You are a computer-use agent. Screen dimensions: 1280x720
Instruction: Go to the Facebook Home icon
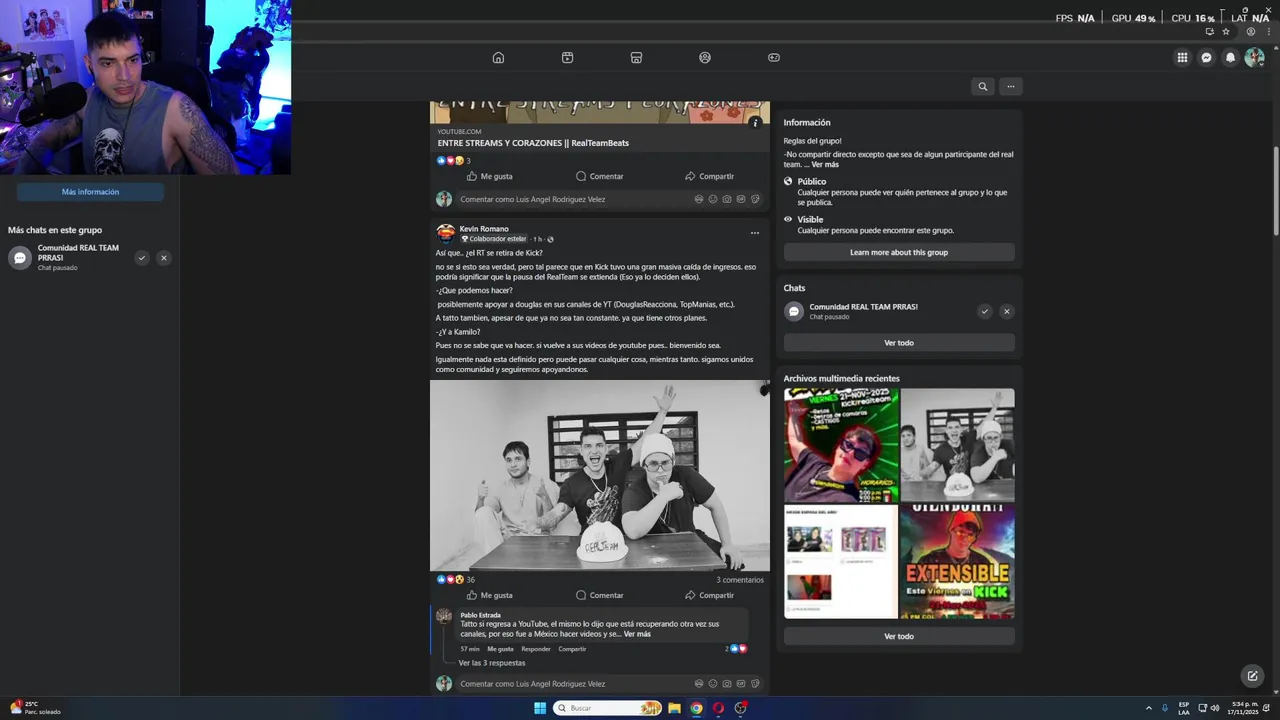pyautogui.click(x=498, y=58)
